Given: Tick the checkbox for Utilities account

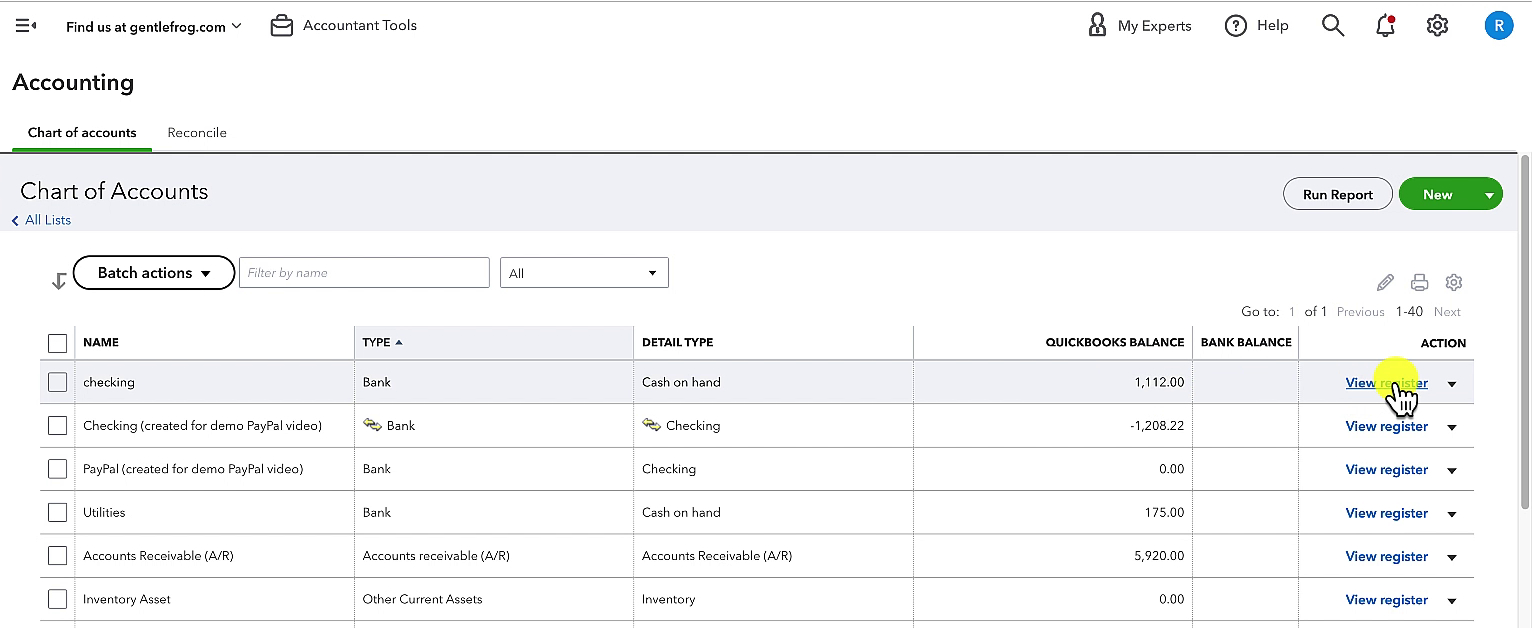Looking at the screenshot, I should tap(57, 512).
